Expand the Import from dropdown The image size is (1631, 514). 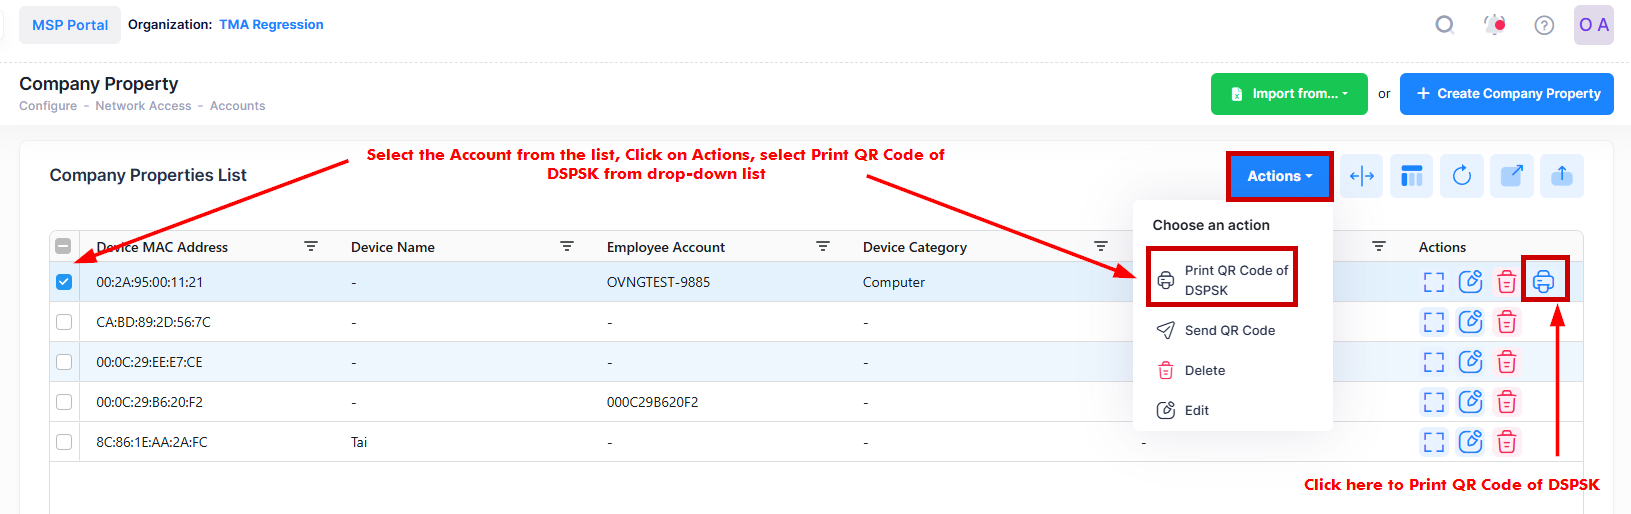[x=1289, y=94]
